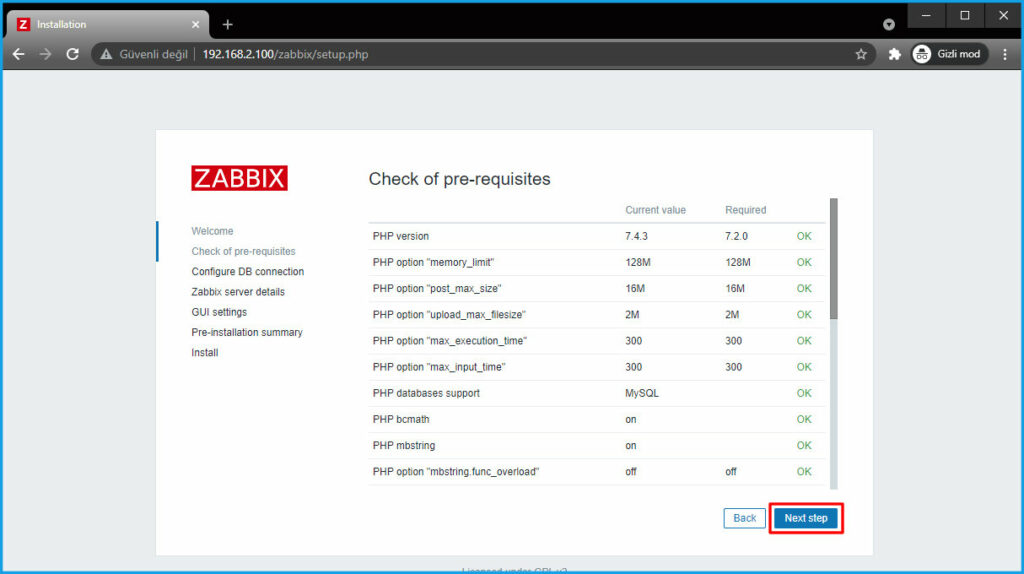Viewport: 1024px width, 574px height.
Task: Click PHP option "memory_limit" row label
Action: click(433, 263)
